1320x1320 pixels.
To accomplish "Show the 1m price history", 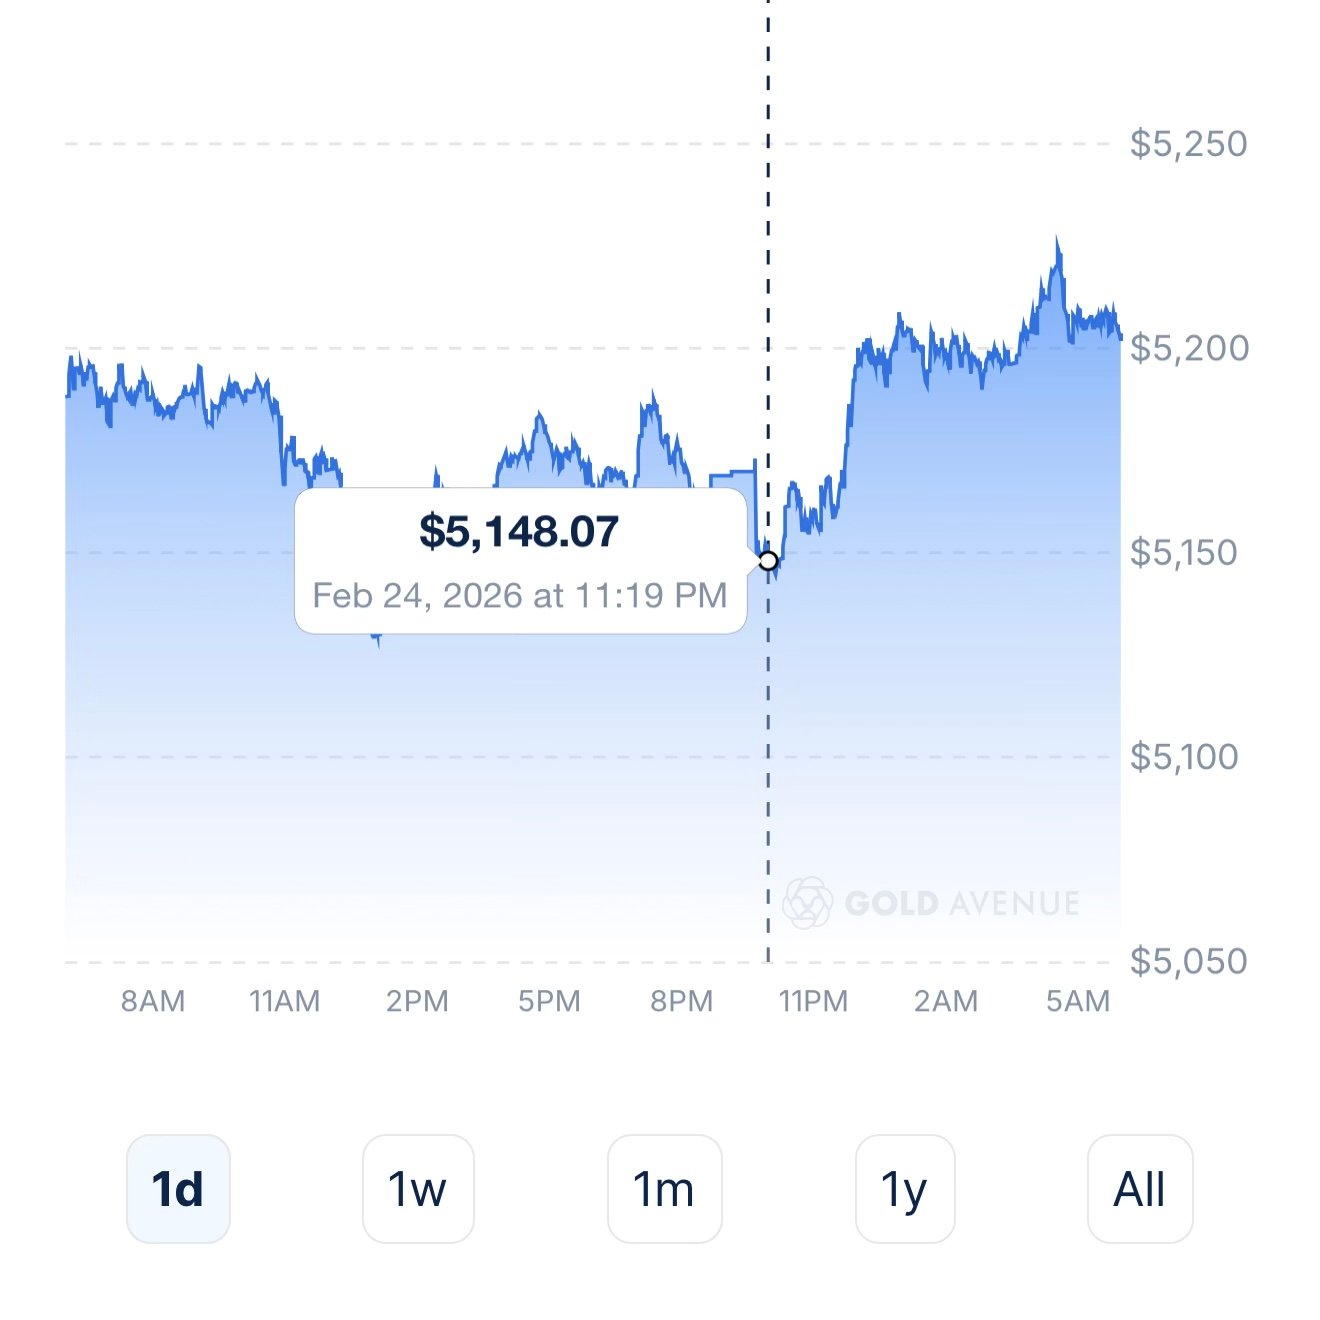I will click(x=664, y=1189).
